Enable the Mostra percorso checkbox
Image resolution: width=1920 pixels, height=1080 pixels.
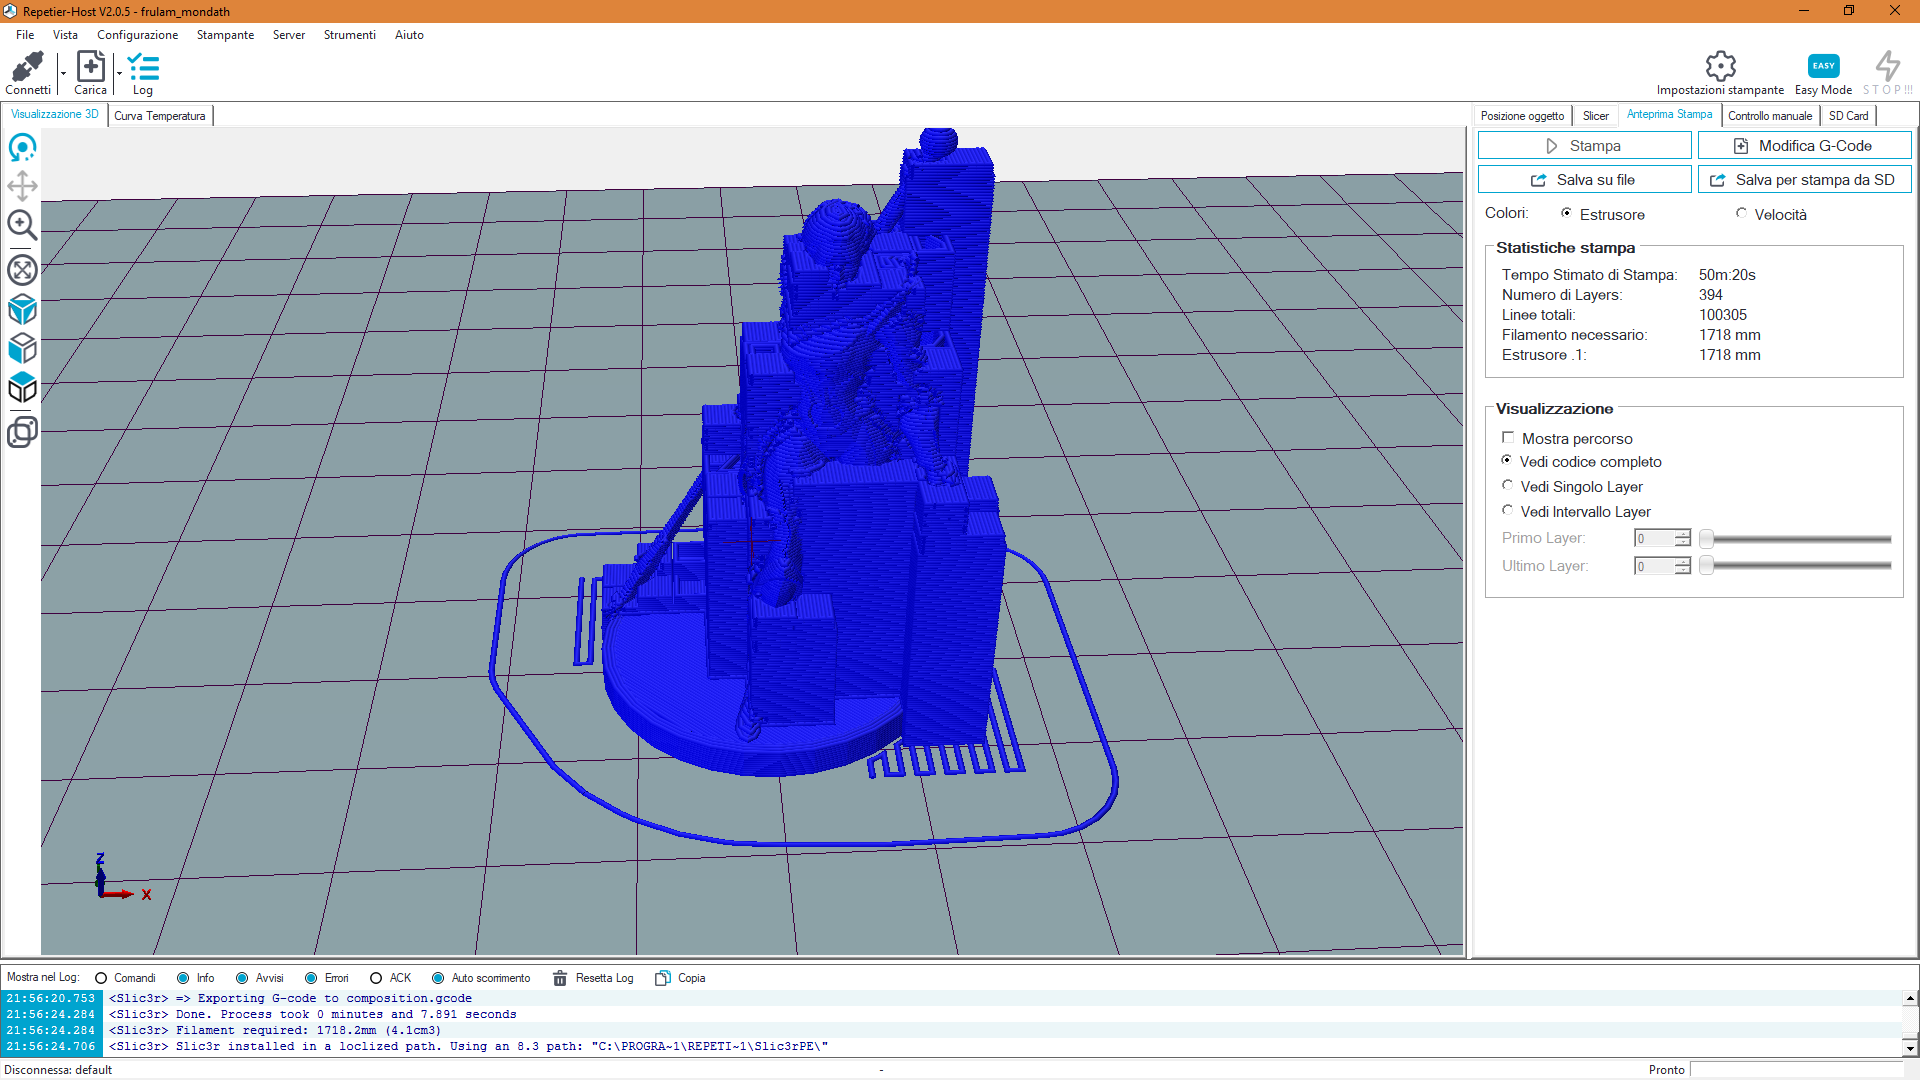pos(1508,438)
